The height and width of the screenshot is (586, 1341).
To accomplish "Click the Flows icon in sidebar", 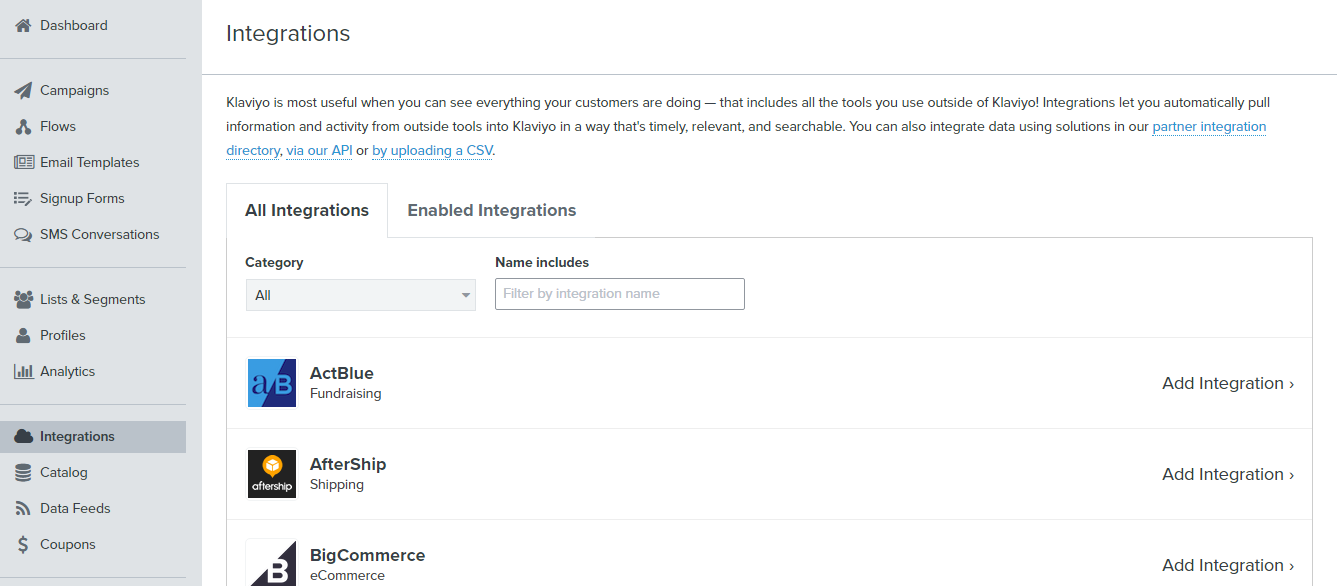I will [23, 127].
